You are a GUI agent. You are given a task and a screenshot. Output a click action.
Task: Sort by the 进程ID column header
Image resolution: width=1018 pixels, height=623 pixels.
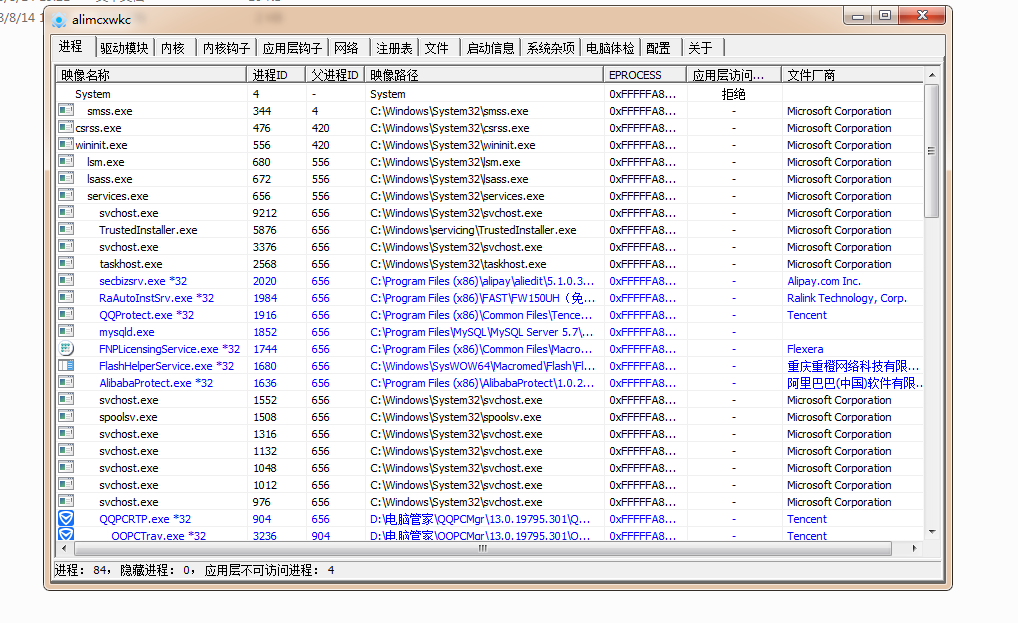[x=276, y=75]
